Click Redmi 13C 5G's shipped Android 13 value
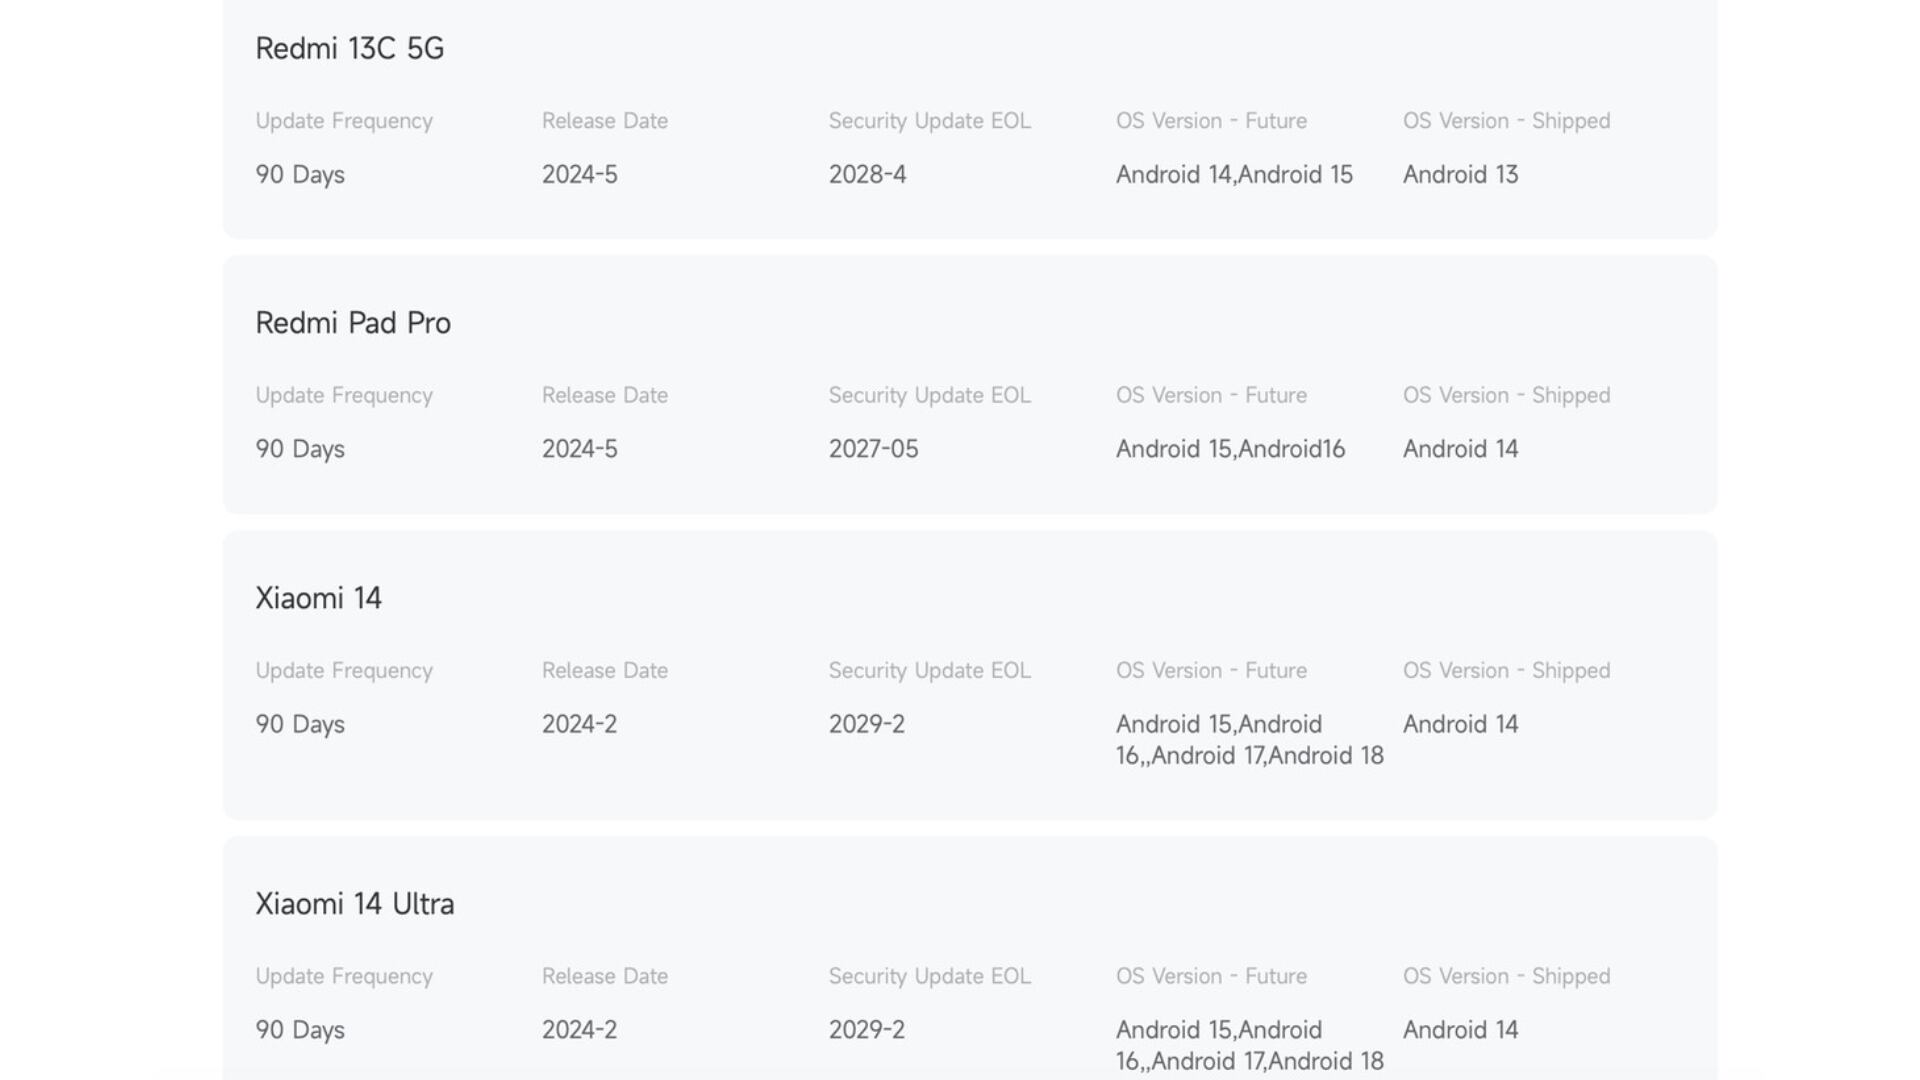Screen dimensions: 1920x1080 click(1460, 175)
